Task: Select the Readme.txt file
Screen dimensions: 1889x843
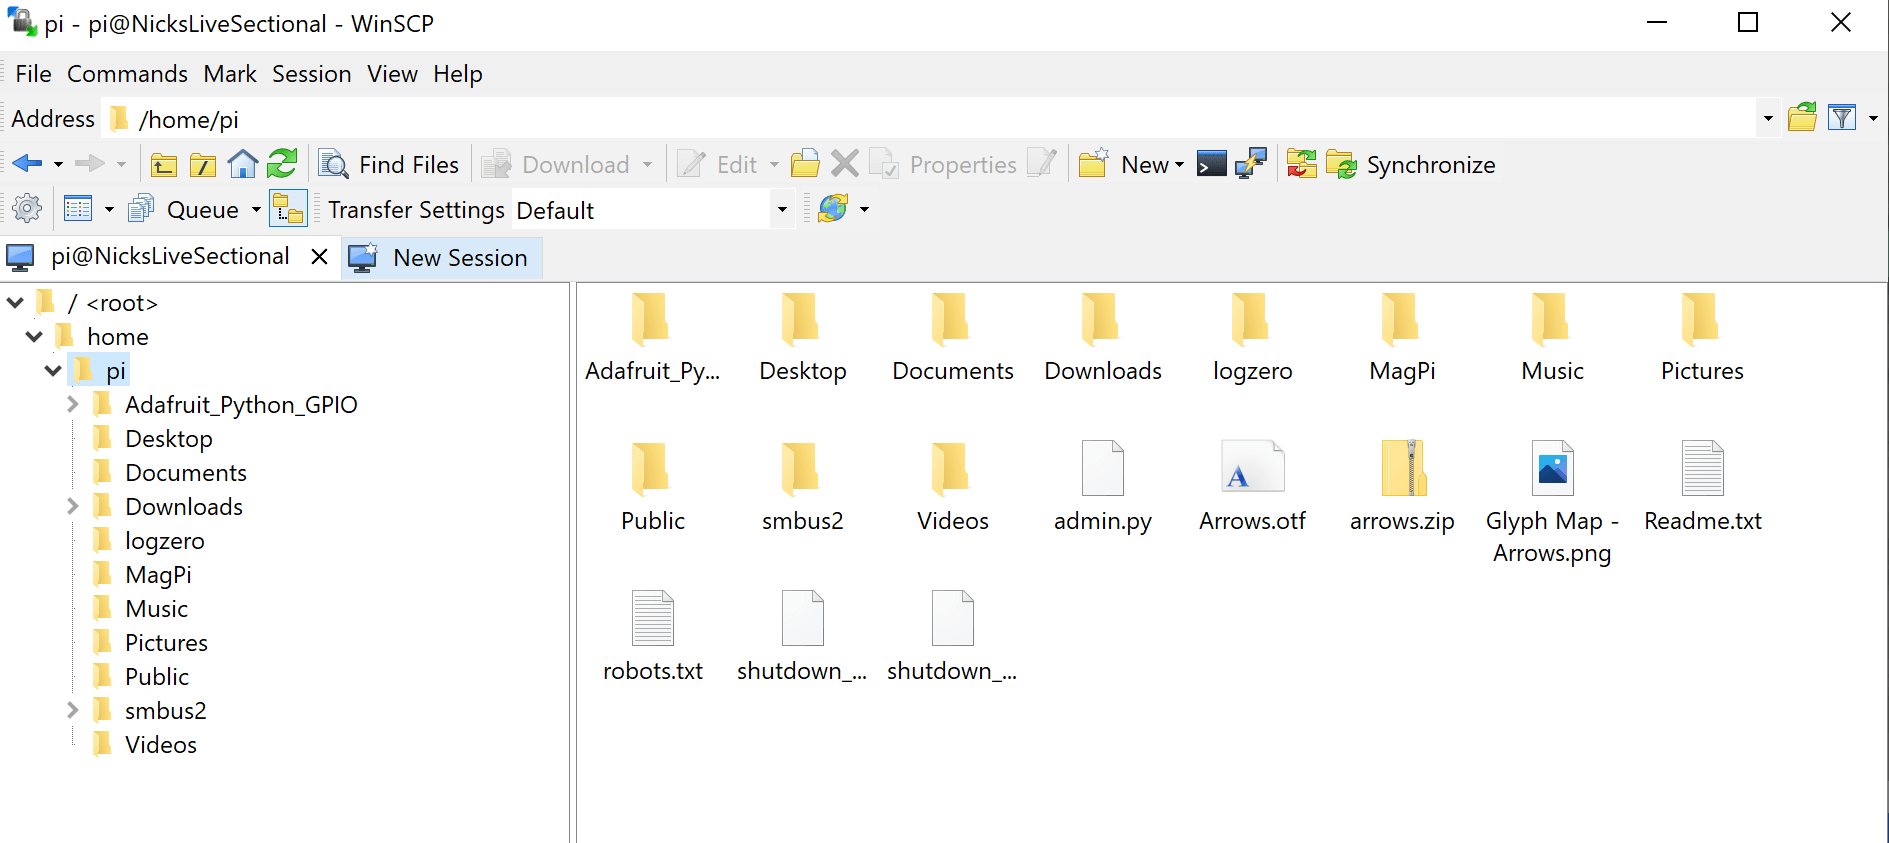Action: [1703, 488]
